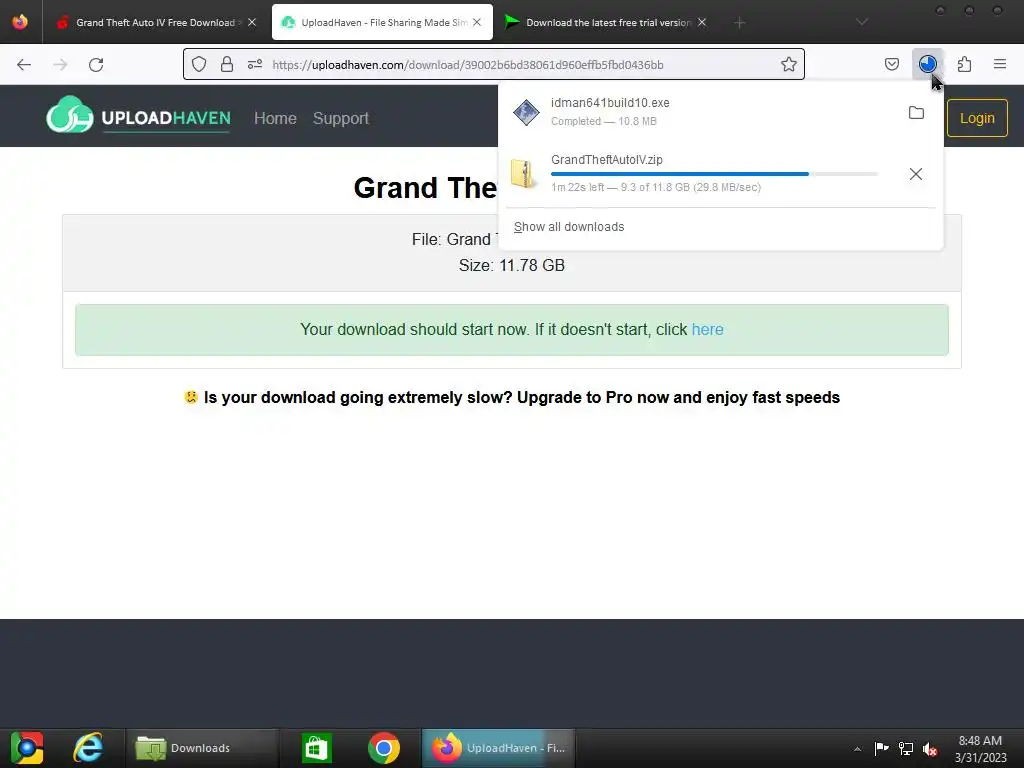Open Save to Pocket button
1024x768 pixels.
tap(892, 64)
